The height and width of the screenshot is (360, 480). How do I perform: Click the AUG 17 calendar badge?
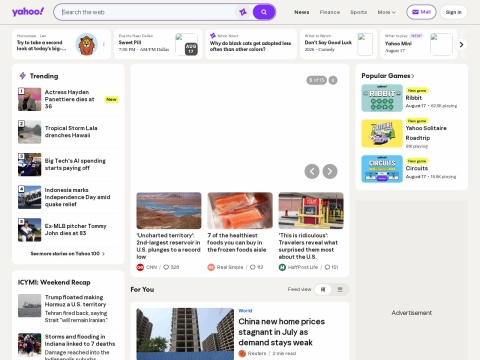click(191, 49)
